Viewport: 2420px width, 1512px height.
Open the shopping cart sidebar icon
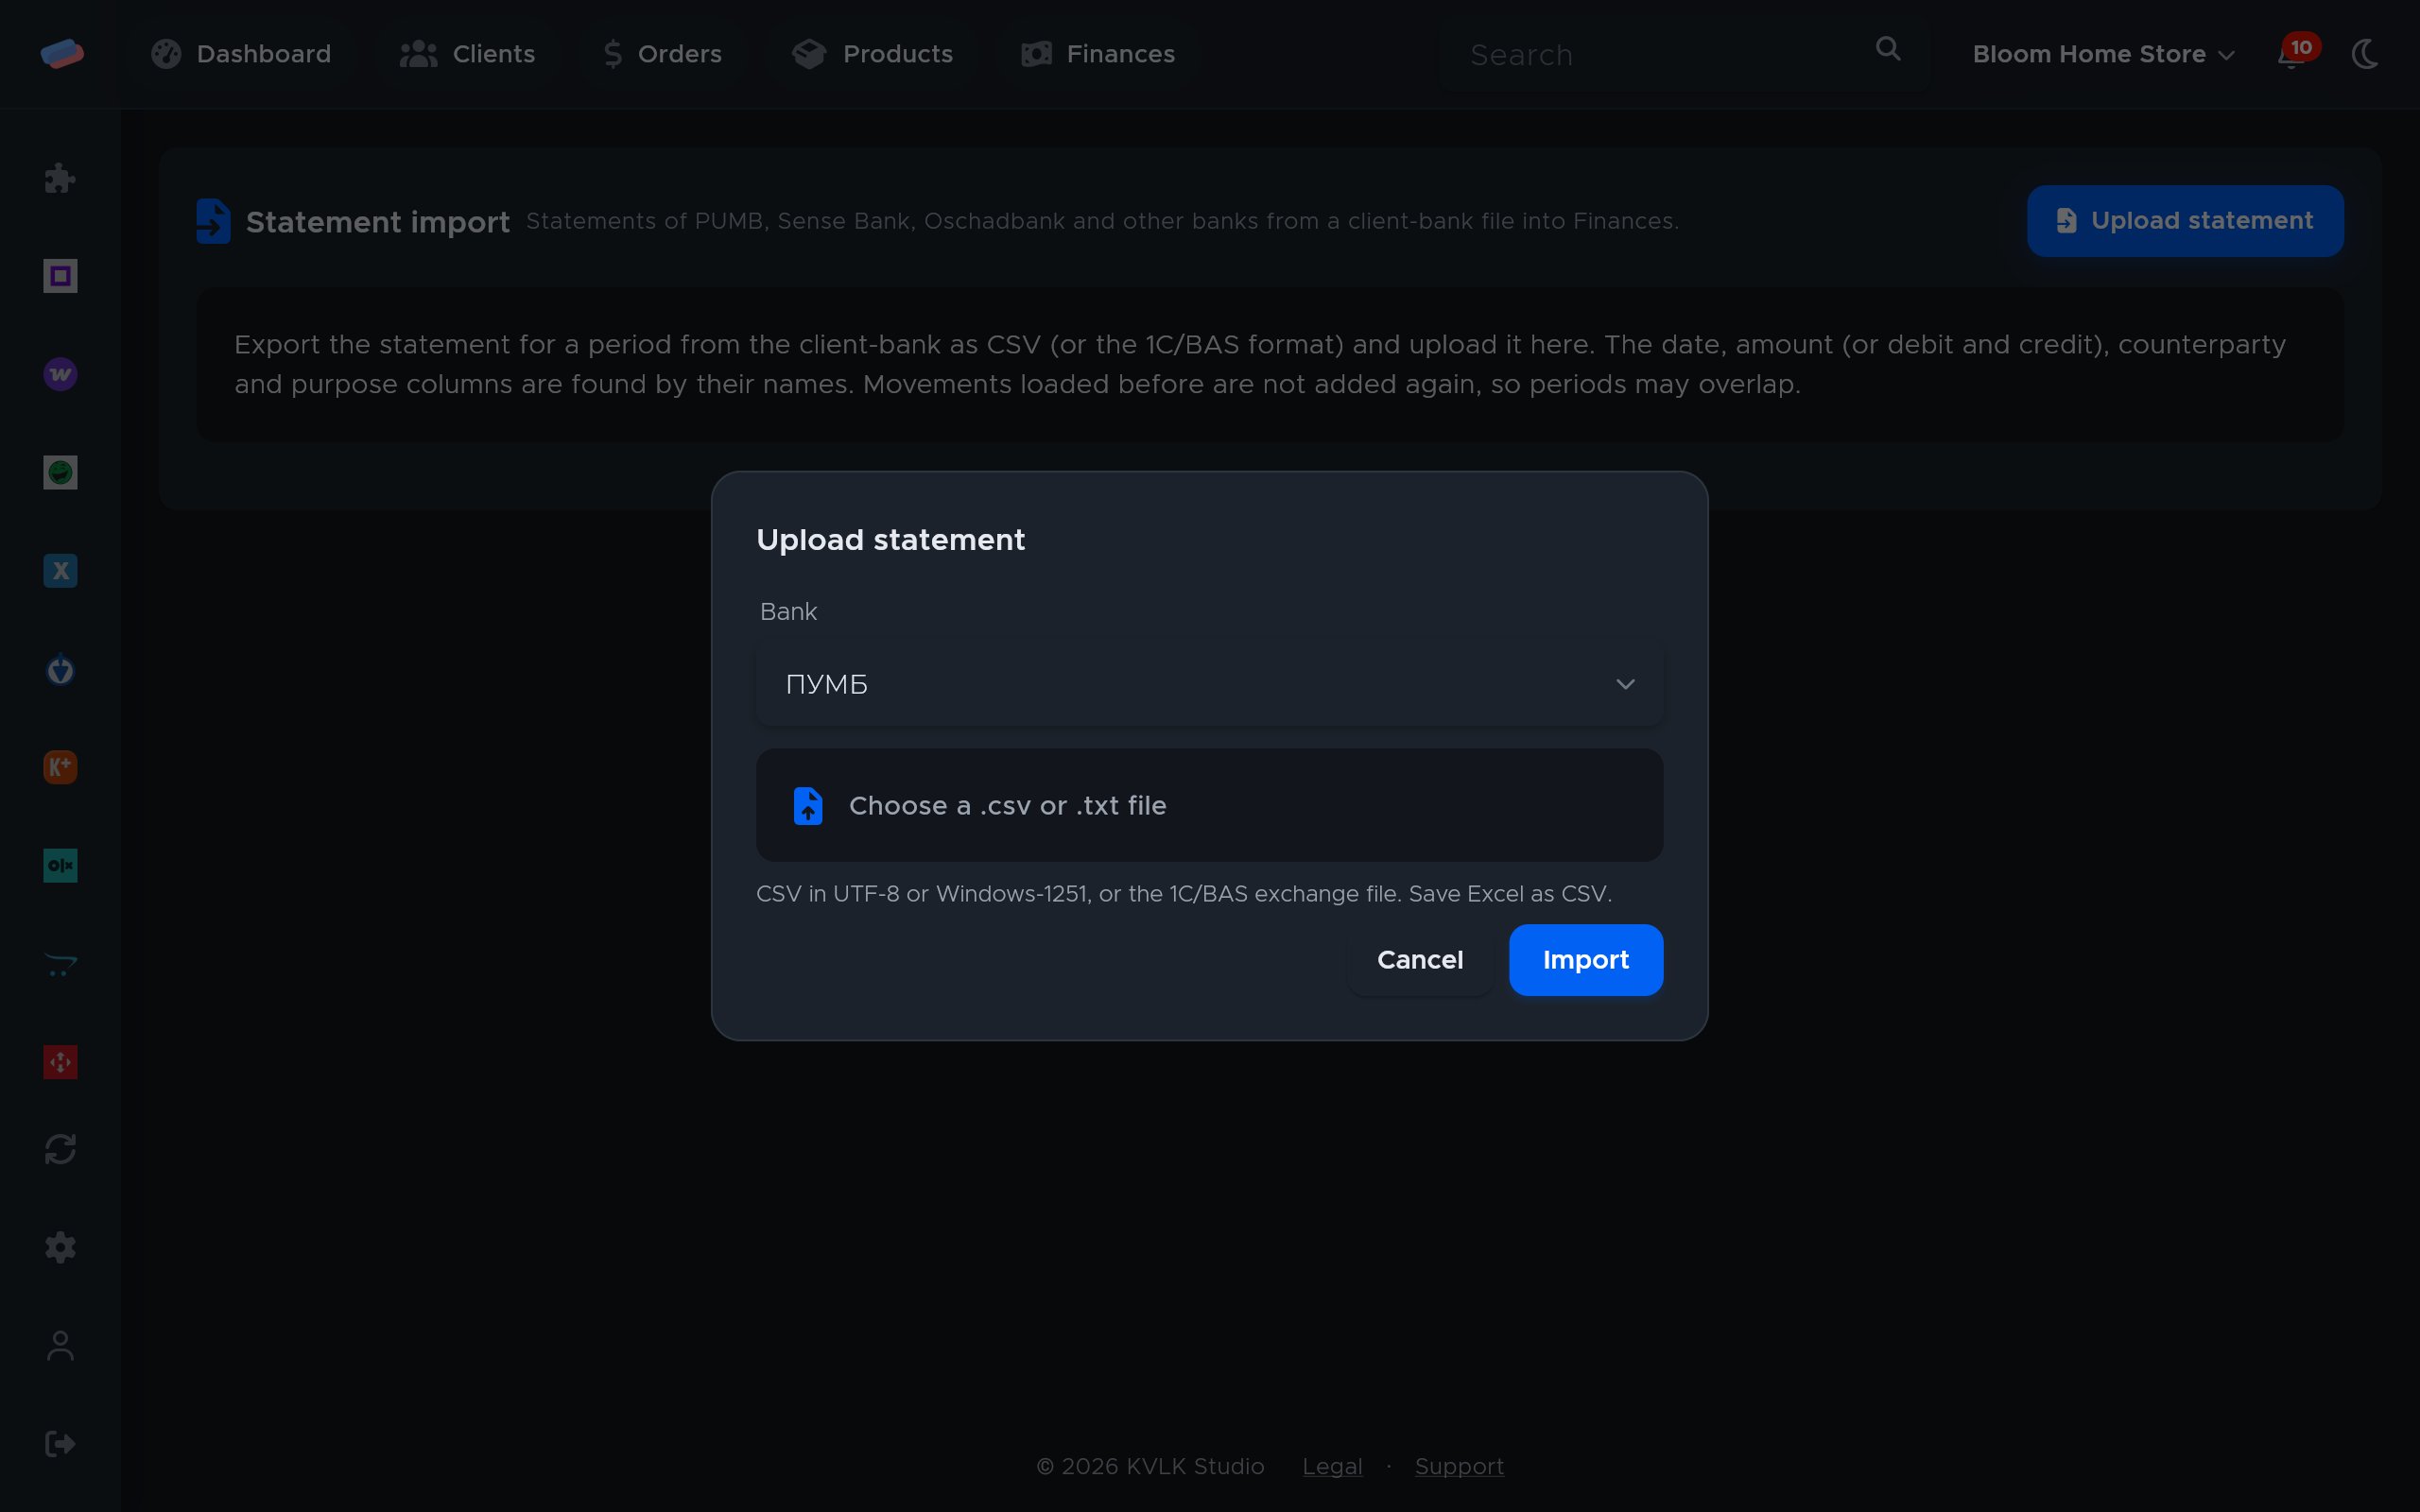tap(60, 964)
